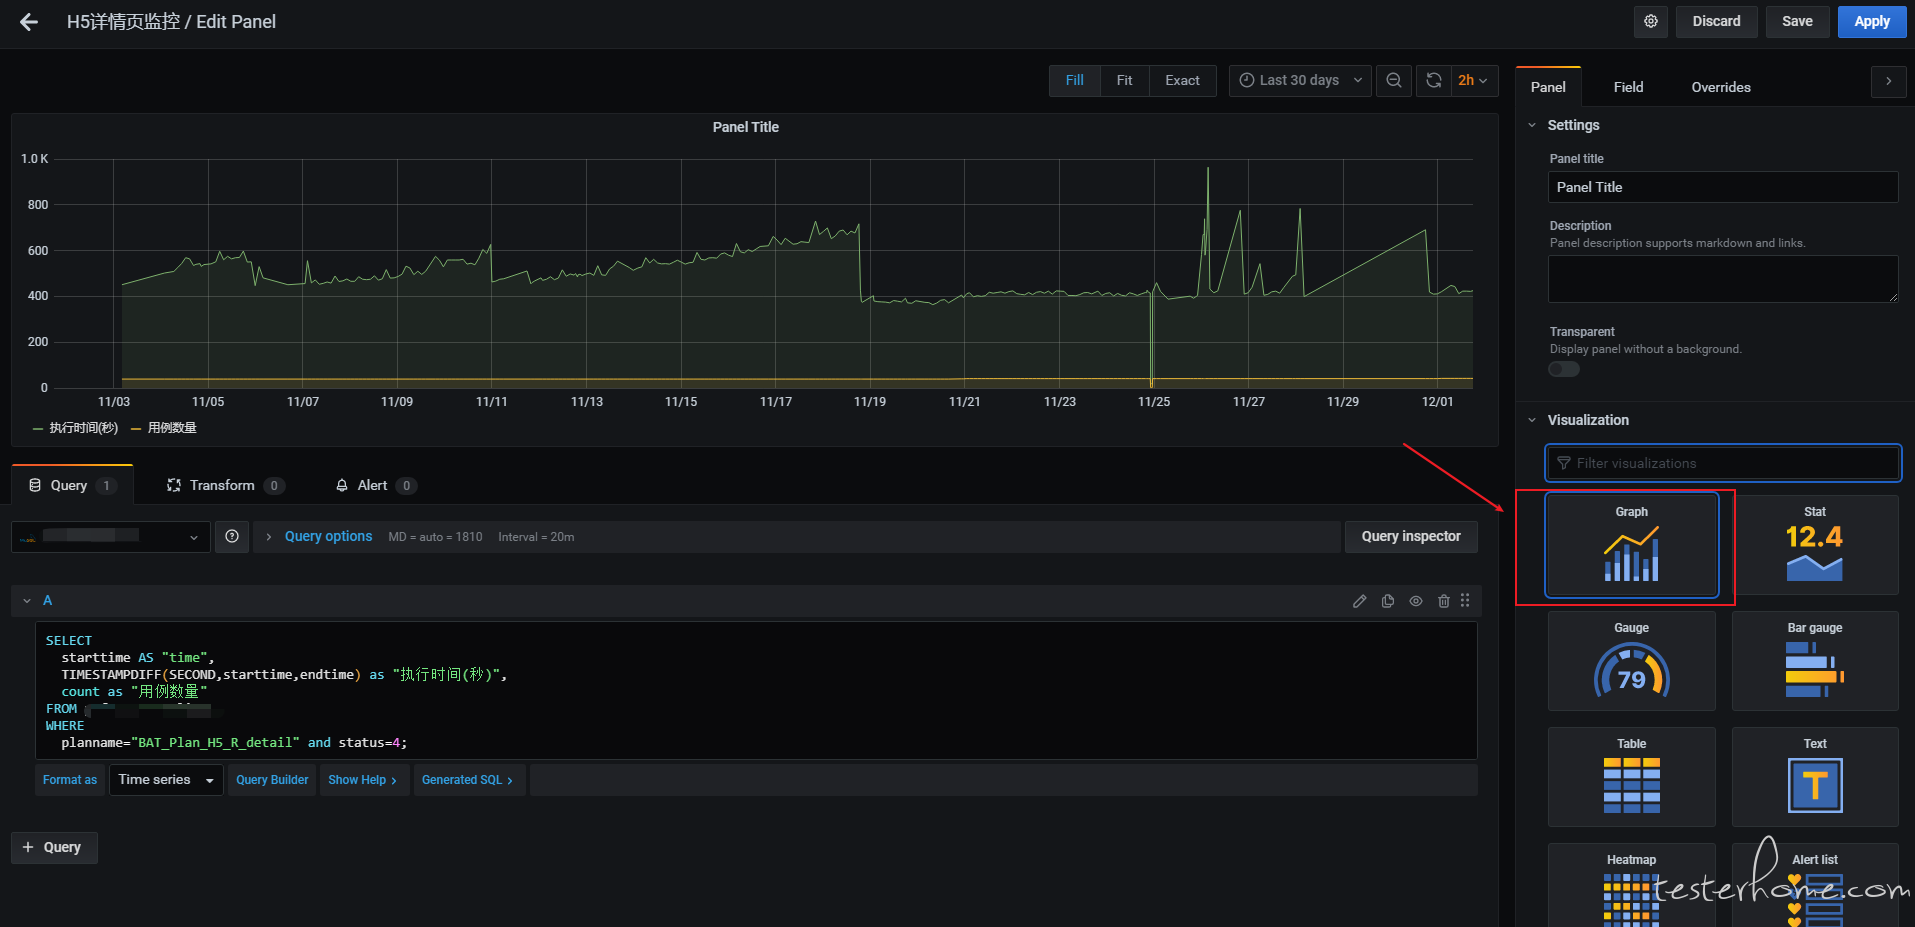
Task: Open the Alert tab
Action: 375,485
